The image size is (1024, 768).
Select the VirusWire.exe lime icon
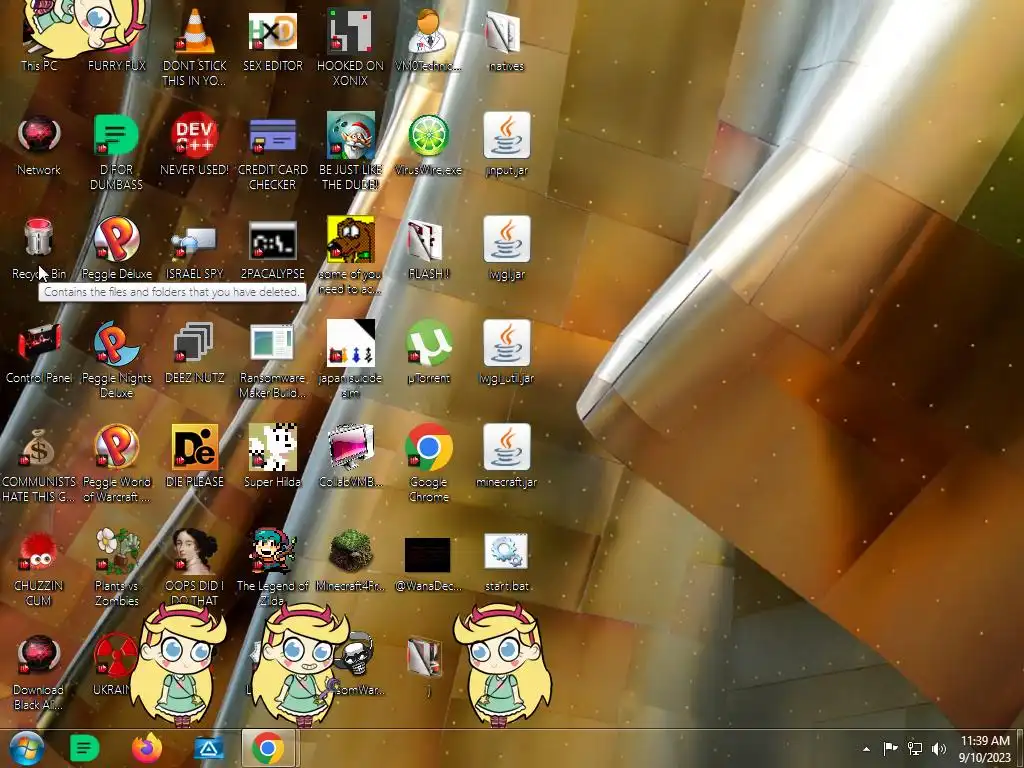pyautogui.click(x=428, y=136)
